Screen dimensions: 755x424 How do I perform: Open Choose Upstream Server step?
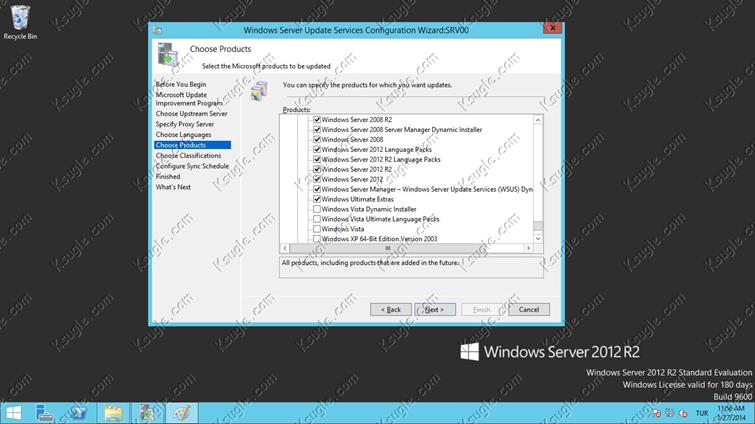click(x=191, y=114)
